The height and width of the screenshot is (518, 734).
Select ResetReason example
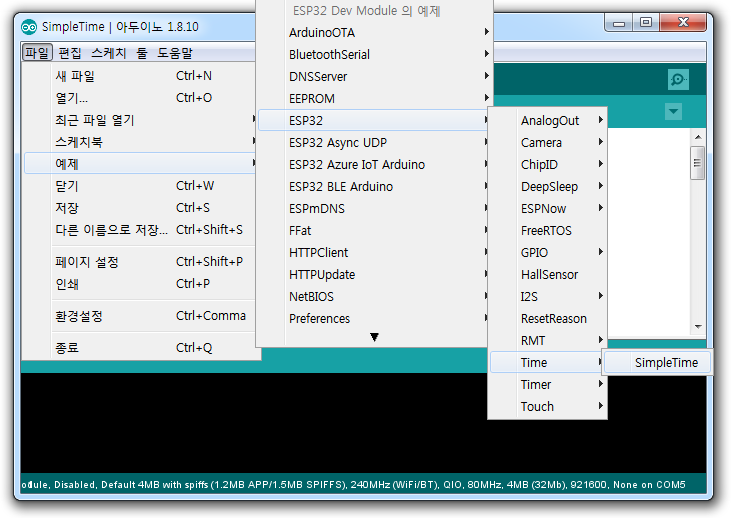[547, 318]
